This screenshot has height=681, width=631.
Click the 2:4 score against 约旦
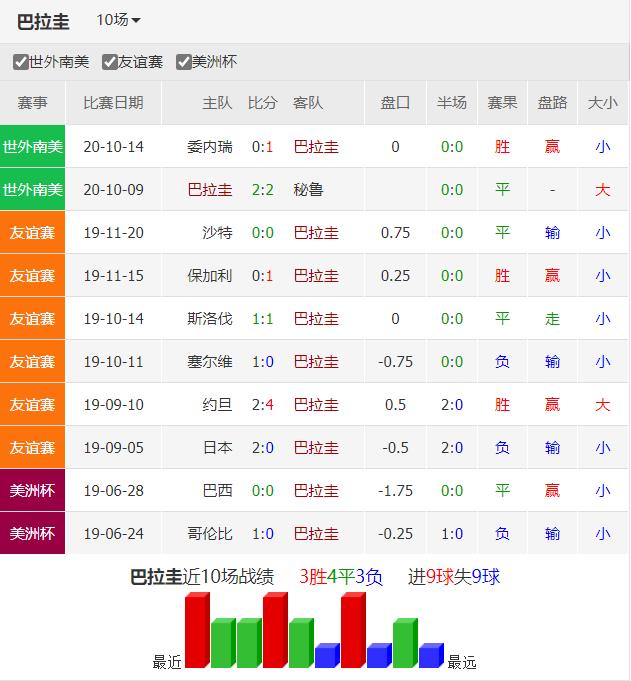262,405
